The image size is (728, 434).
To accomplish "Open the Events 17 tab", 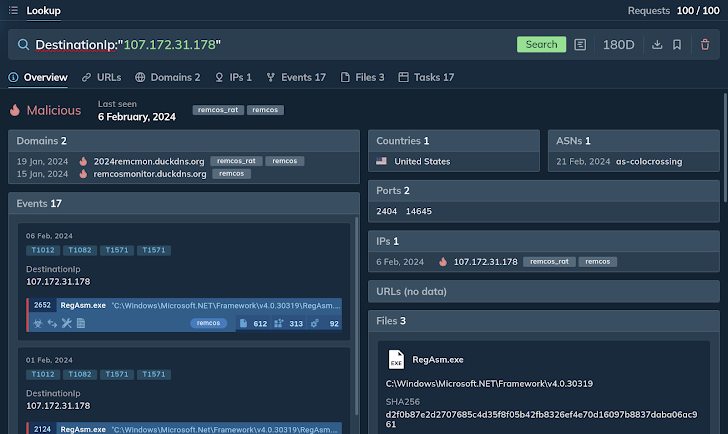I will (296, 77).
